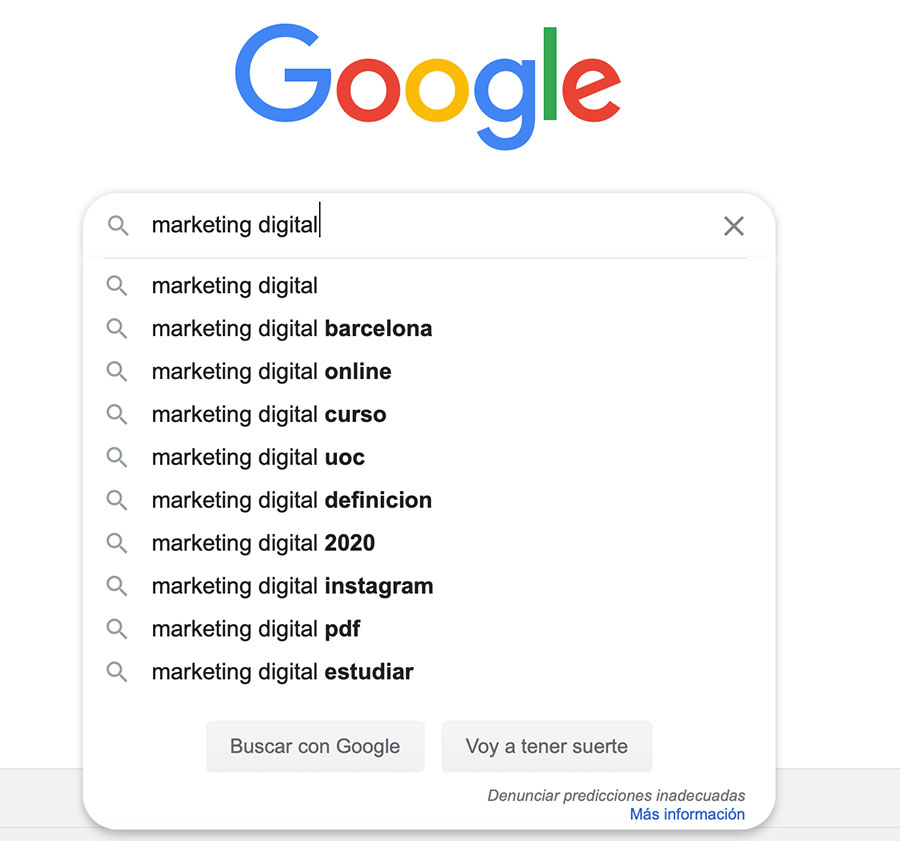Click the magnifier beside "marketing digital estudiar"
The width and height of the screenshot is (900, 841).
coord(117,671)
